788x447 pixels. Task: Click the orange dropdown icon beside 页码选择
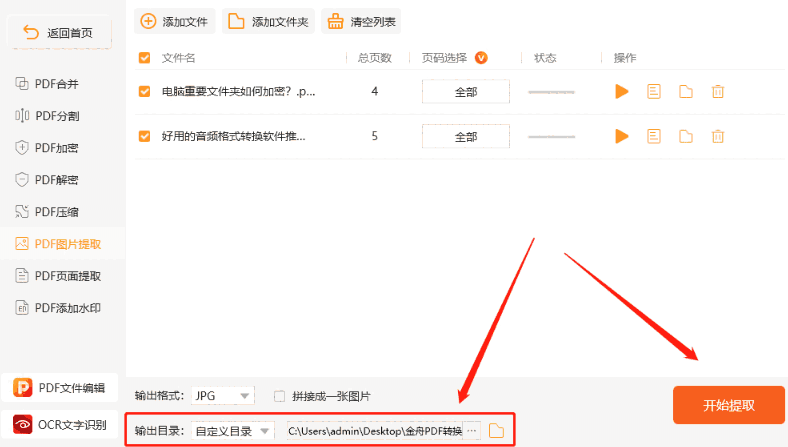pyautogui.click(x=481, y=58)
